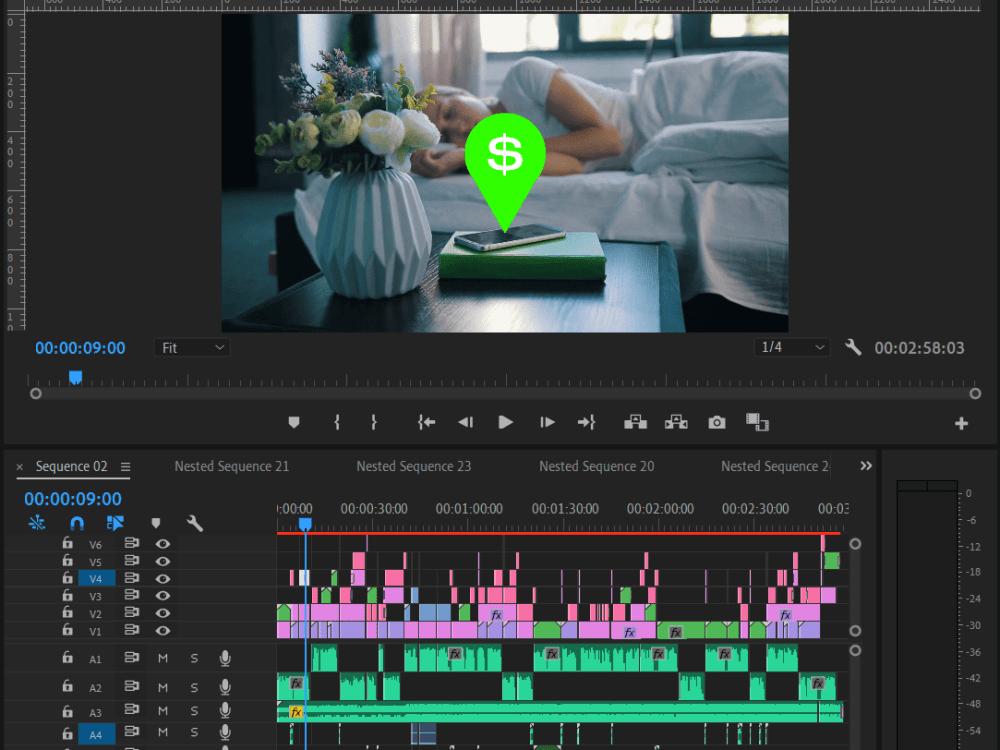The height and width of the screenshot is (750, 1000).
Task: Open the button editor plus icon
Action: click(x=961, y=423)
